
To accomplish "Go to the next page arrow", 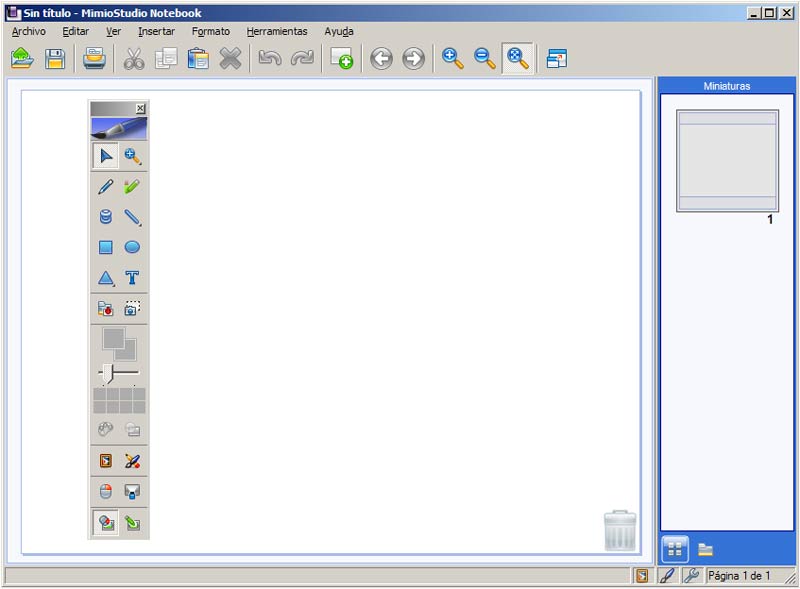I will [x=413, y=59].
